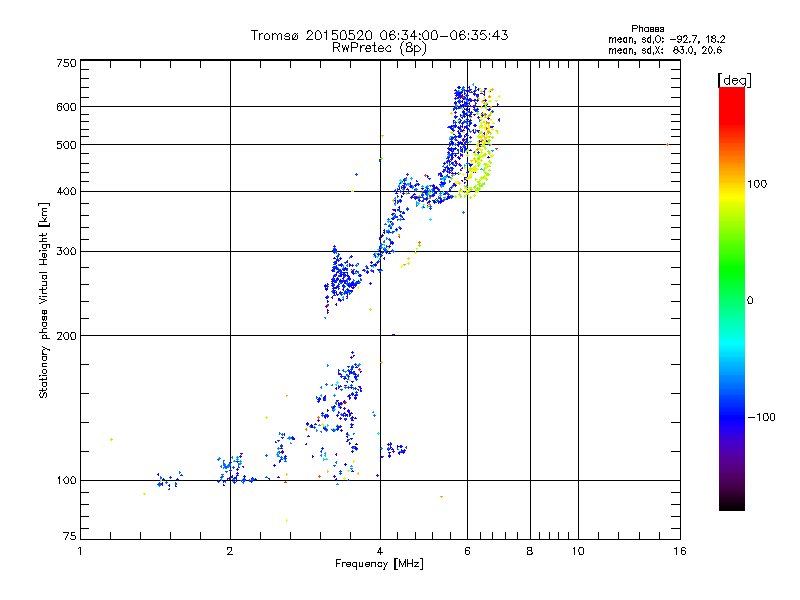Click the colorbar tick label '100'

(x=757, y=184)
